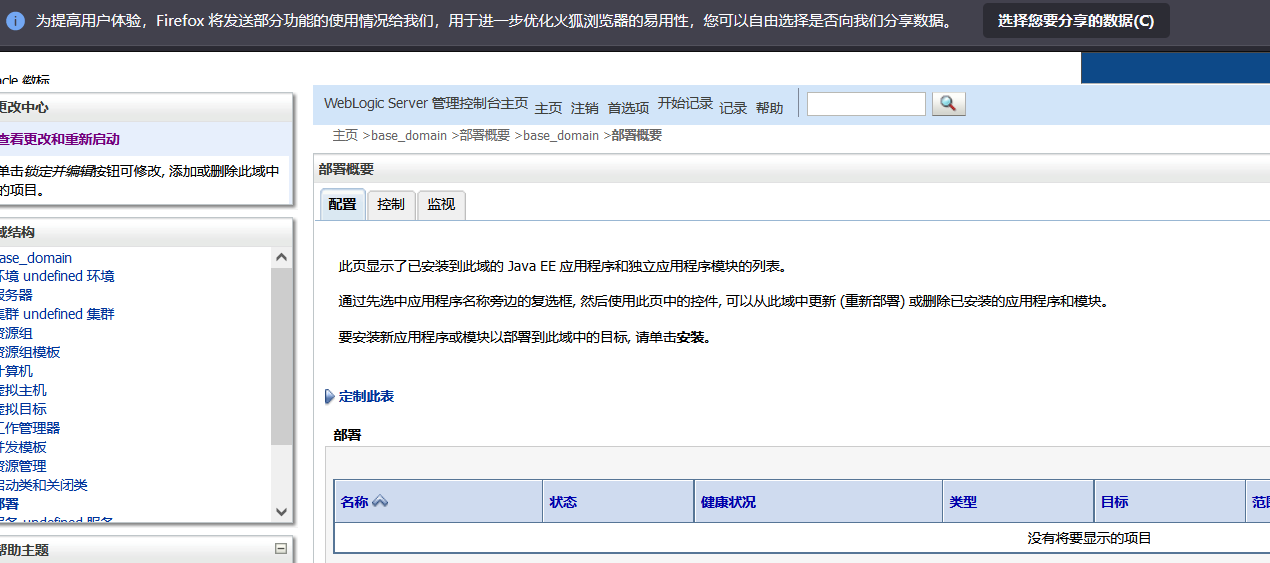Viewport: 1270px width, 563px height.
Task: Select 资源管理 tree item
Action: (x=22, y=466)
